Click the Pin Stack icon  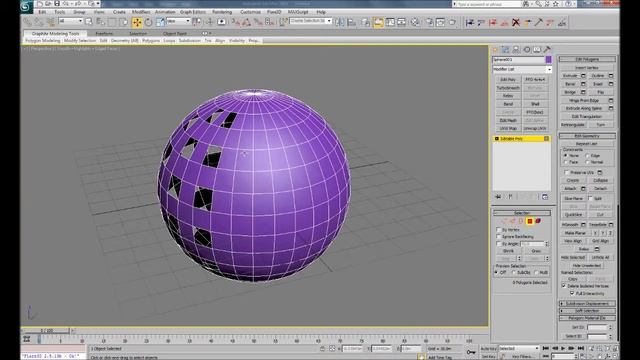[x=498, y=197]
